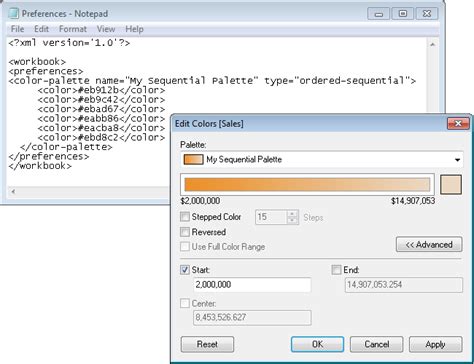Screen dimensions: 474x364
Task: Open the File menu in Notepad
Action: click(17, 29)
